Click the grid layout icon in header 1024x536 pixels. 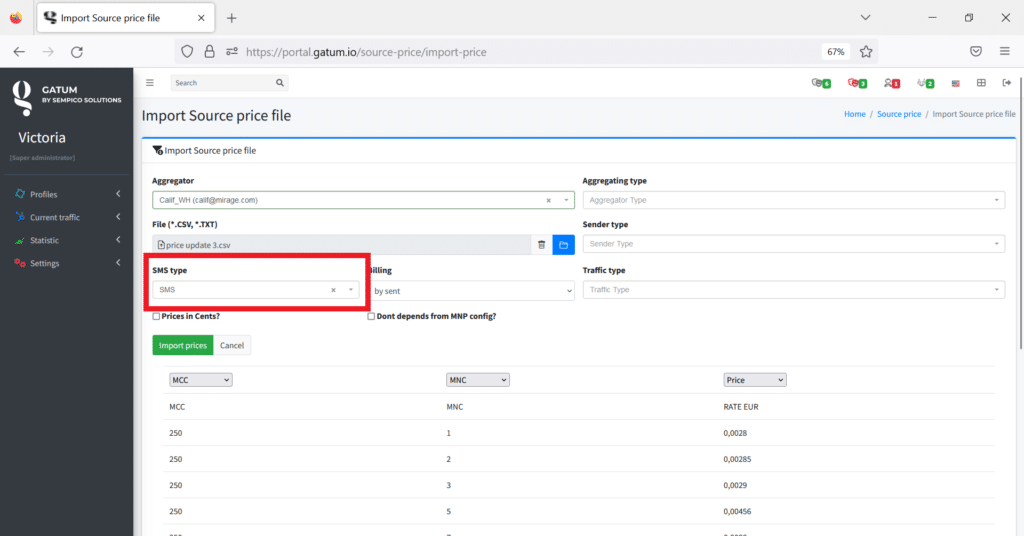click(981, 83)
